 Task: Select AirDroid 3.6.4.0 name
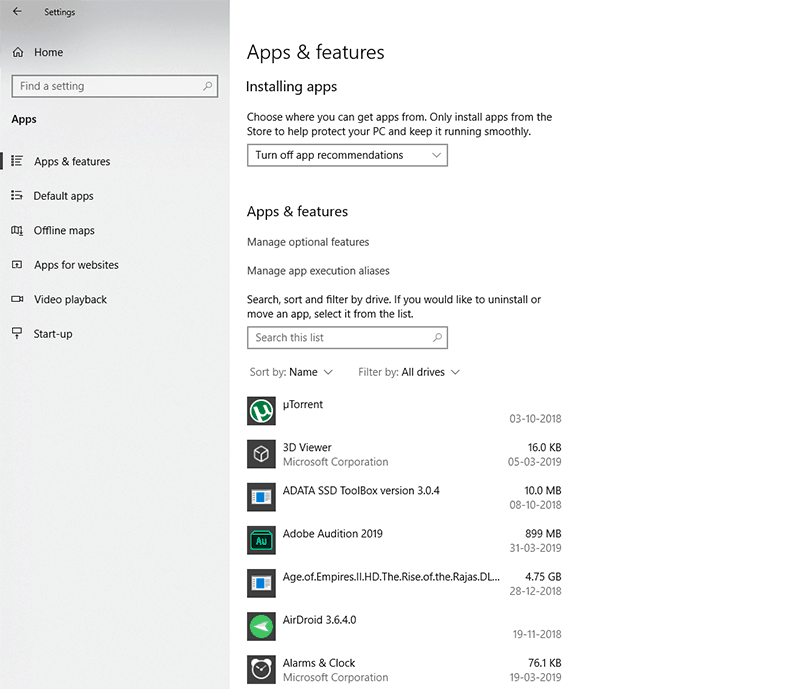tap(319, 620)
